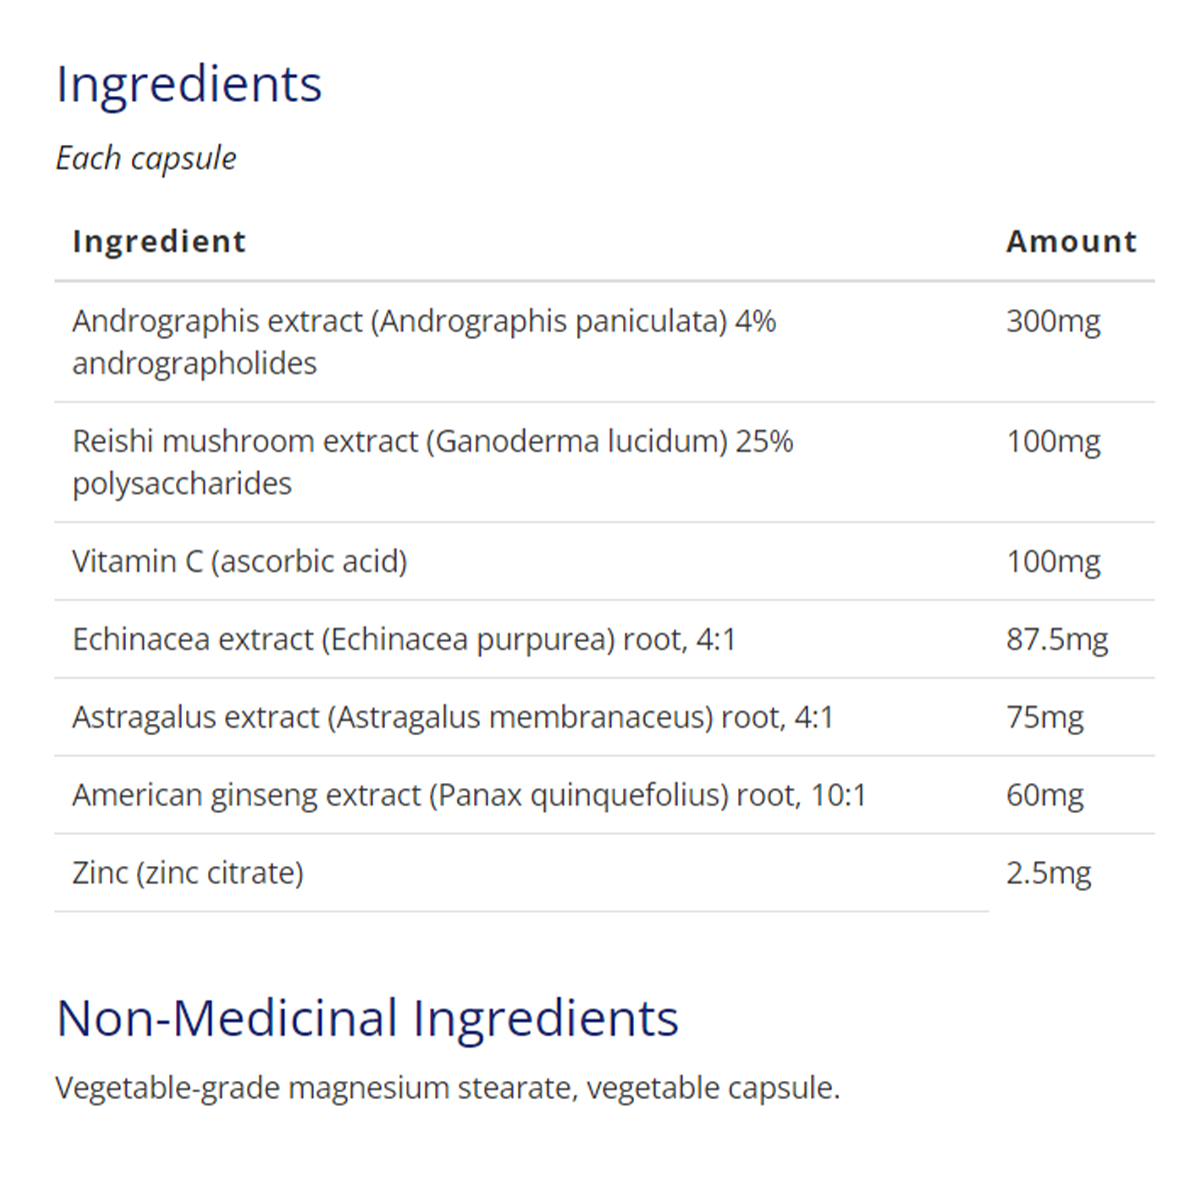Image resolution: width=1200 pixels, height=1200 pixels.
Task: Click the Ingredient column header
Action: pyautogui.click(x=159, y=241)
